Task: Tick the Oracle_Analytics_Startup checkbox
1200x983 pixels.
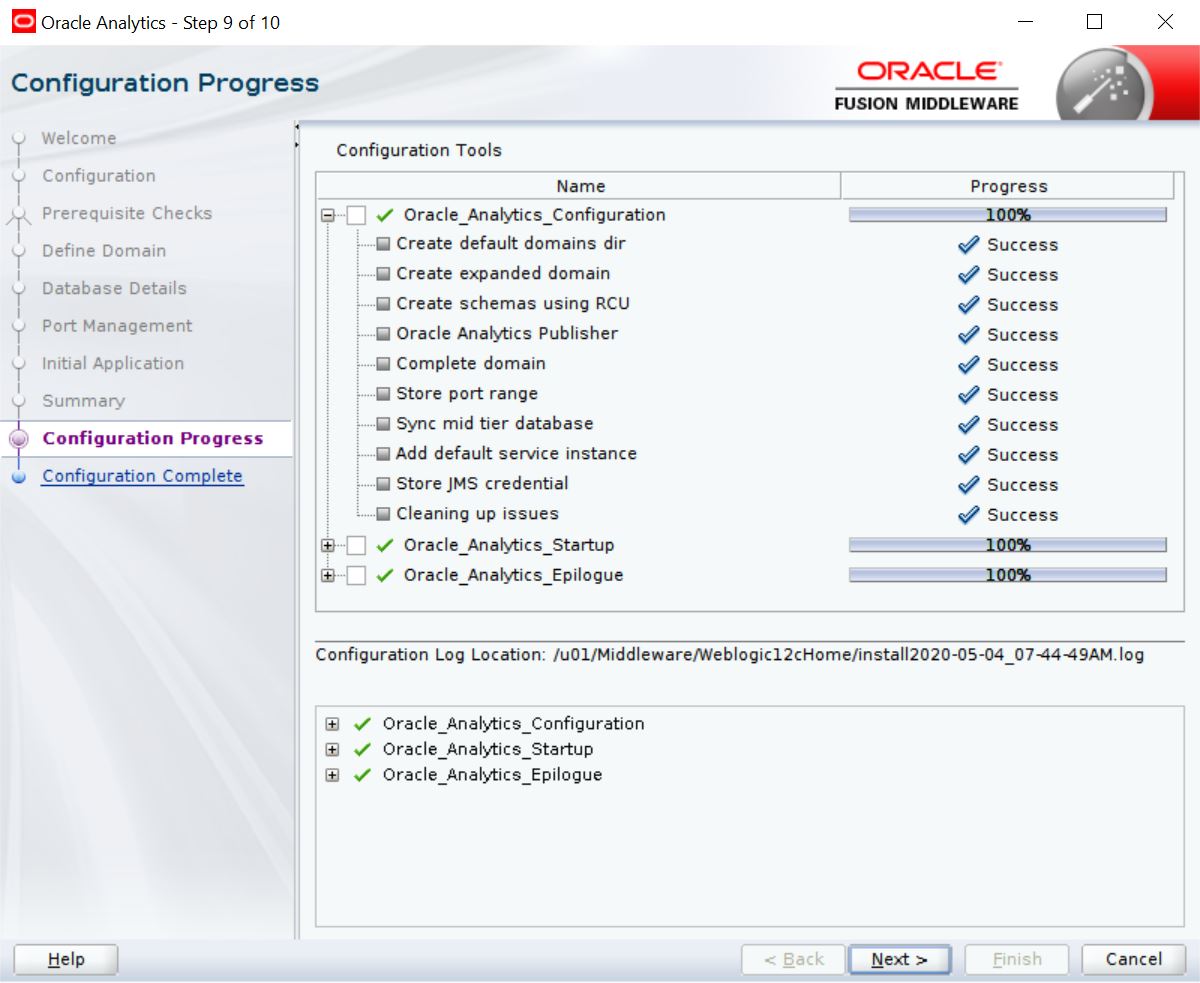Action: pyautogui.click(x=356, y=545)
